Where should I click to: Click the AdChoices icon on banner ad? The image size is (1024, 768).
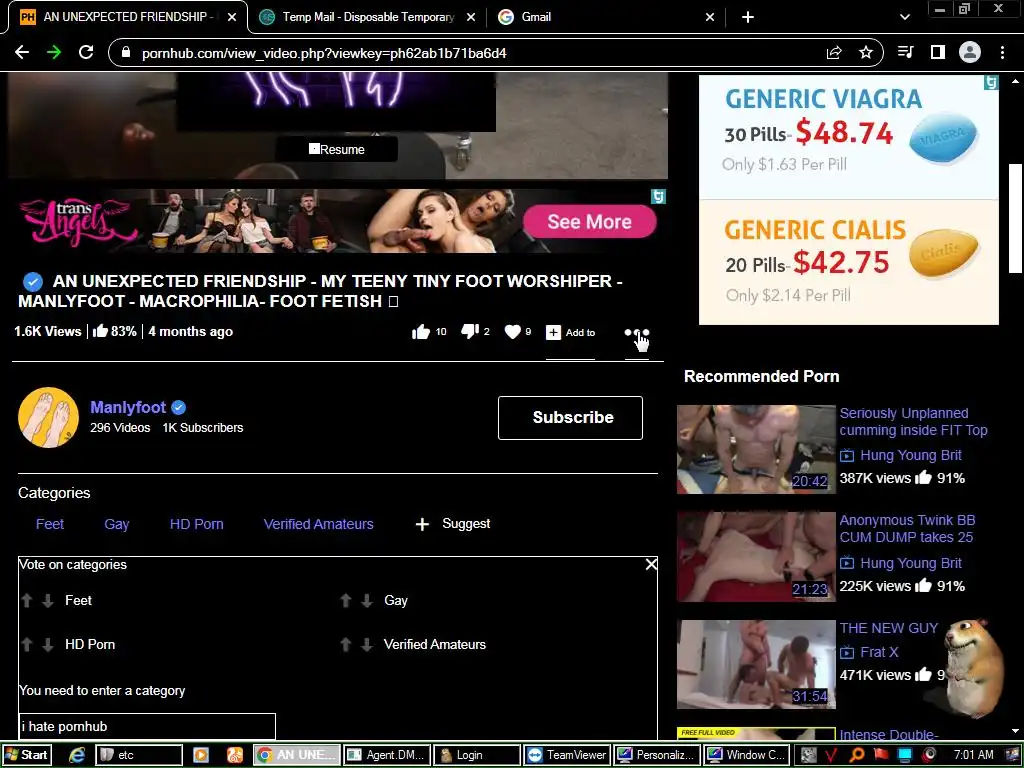(658, 197)
